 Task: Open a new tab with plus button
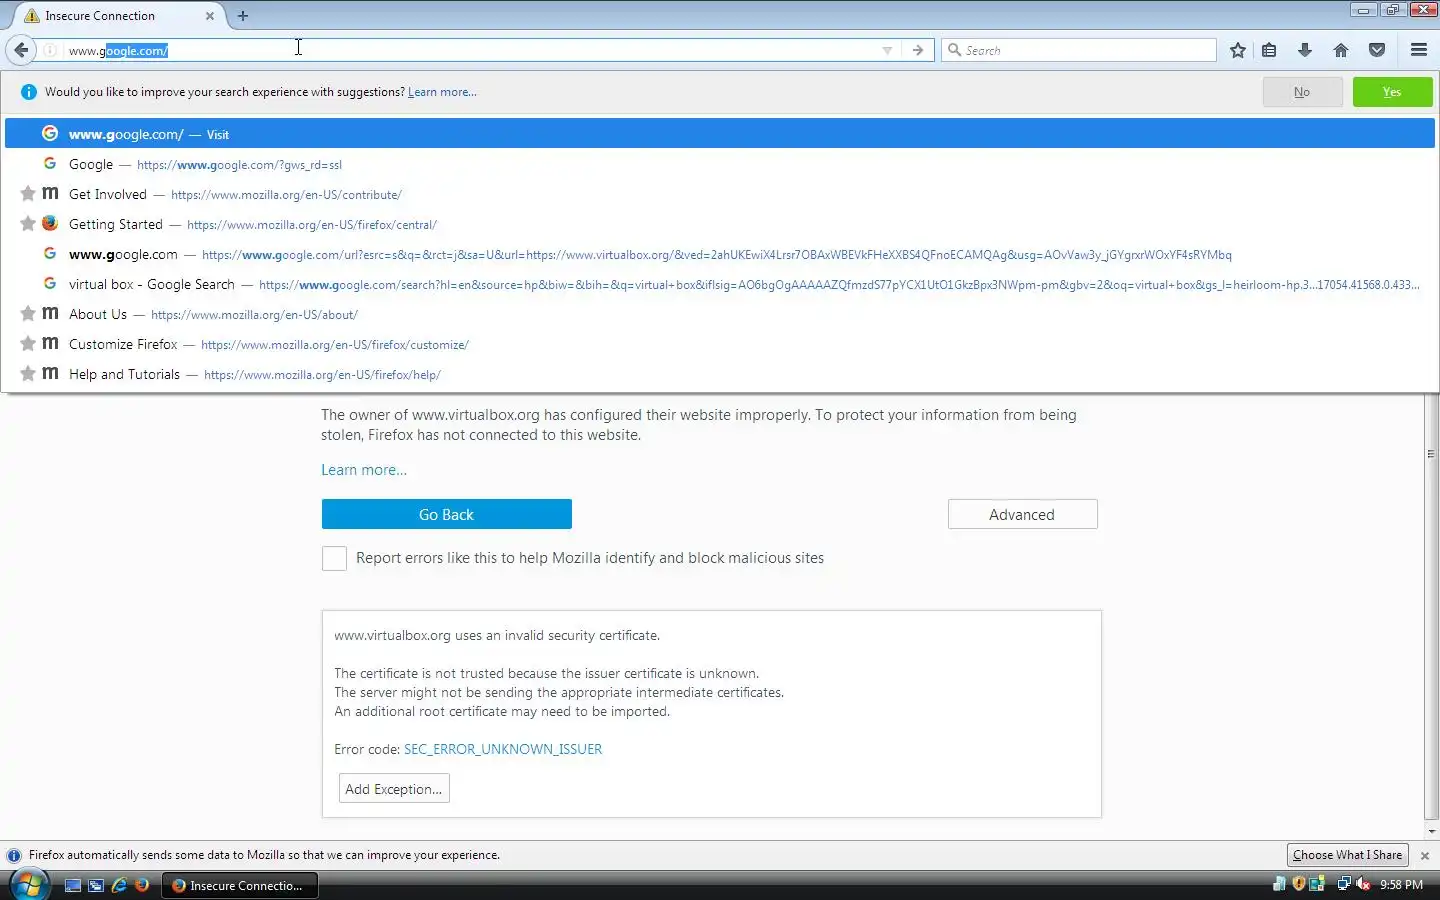(x=243, y=16)
